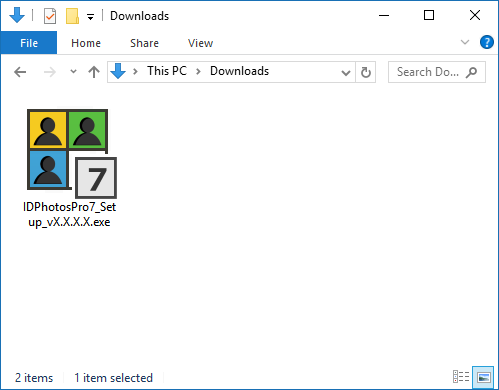This screenshot has width=499, height=390.
Task: Minimize the Downloads window
Action: 384,15
